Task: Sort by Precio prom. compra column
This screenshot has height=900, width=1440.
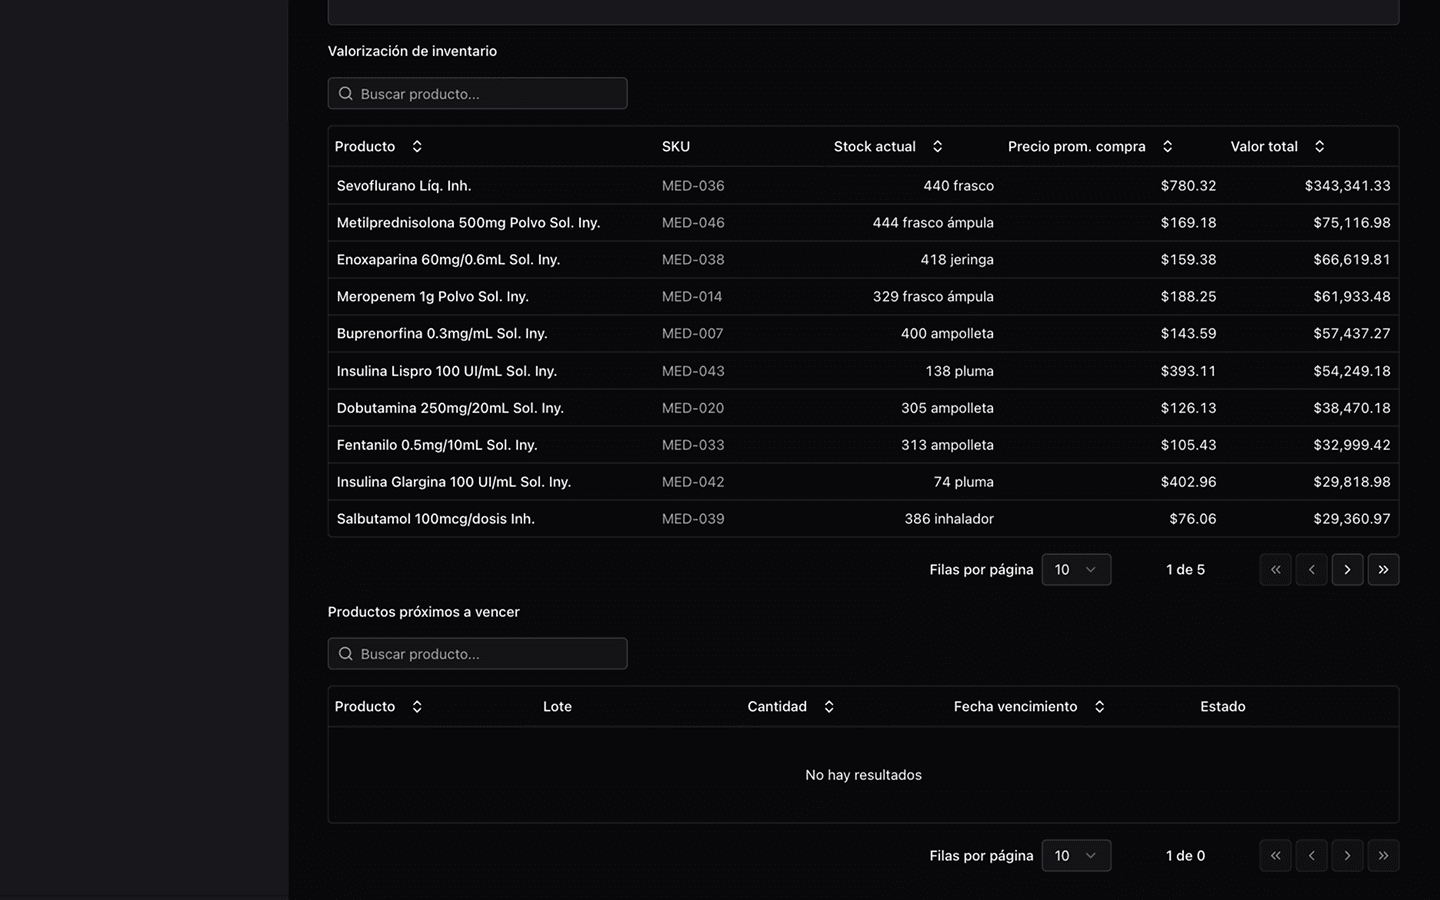Action: 1090,146
